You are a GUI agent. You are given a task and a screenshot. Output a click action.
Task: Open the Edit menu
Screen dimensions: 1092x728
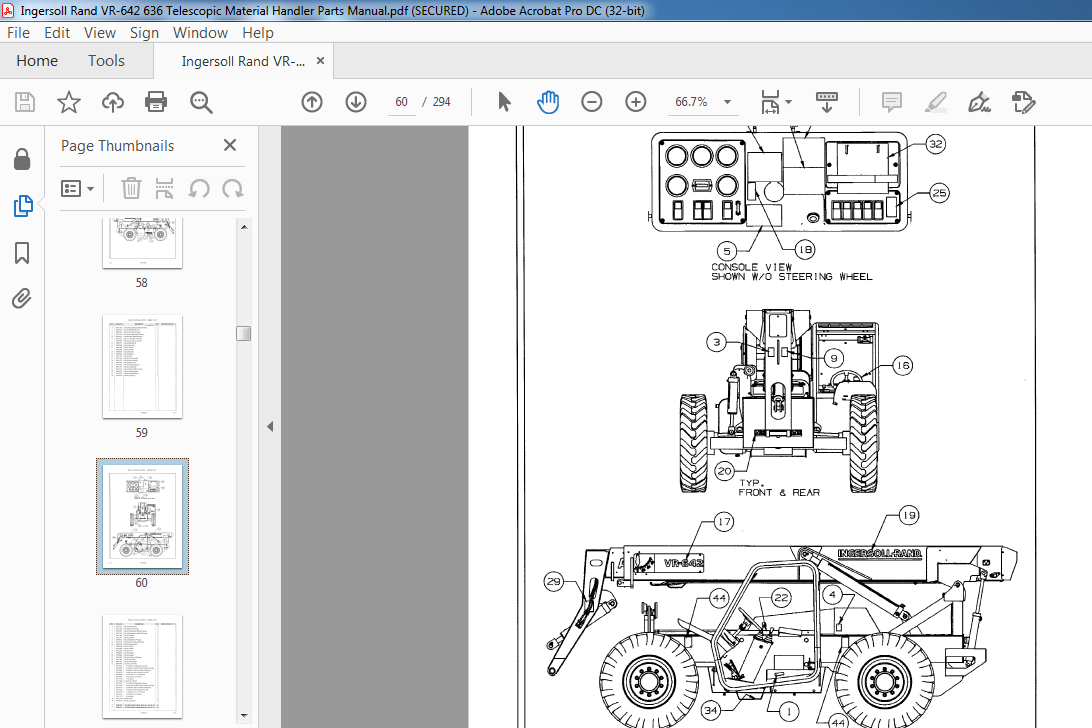point(57,33)
